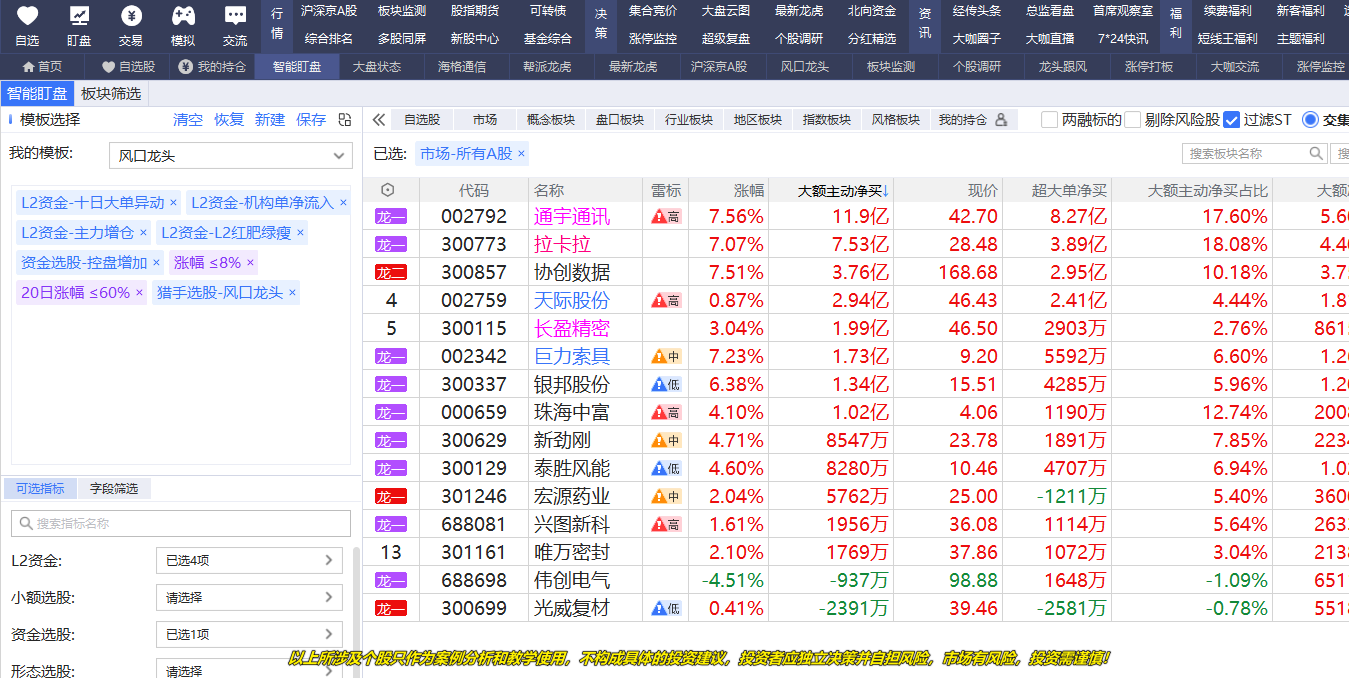This screenshot has height=678, width=1349.
Task: Click the 清空 link in template header
Action: click(188, 120)
